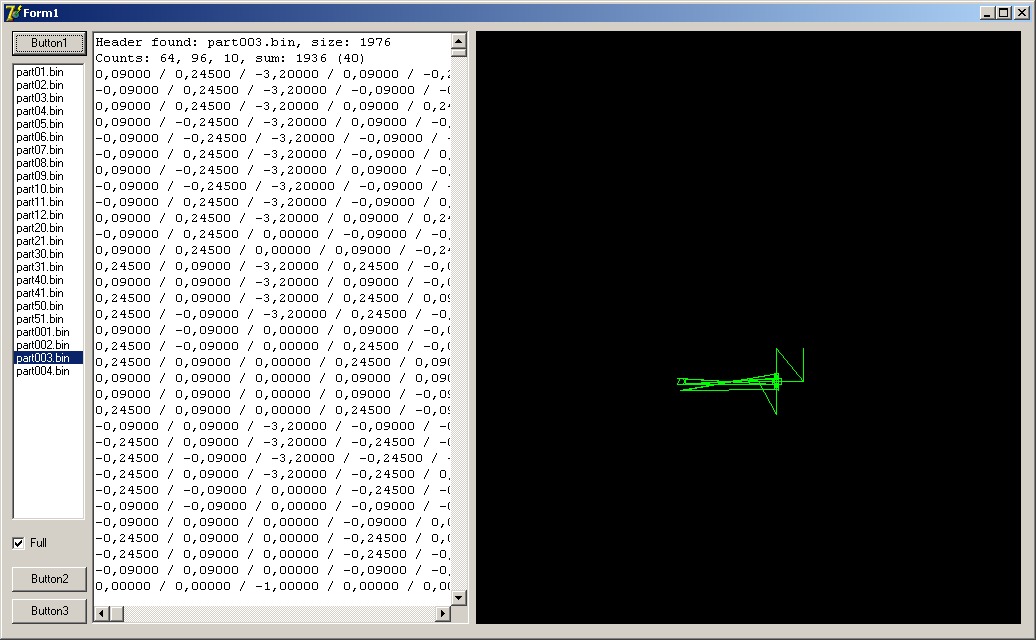1036x640 pixels.
Task: Minimize the Form1 window
Action: pyautogui.click(x=988, y=13)
